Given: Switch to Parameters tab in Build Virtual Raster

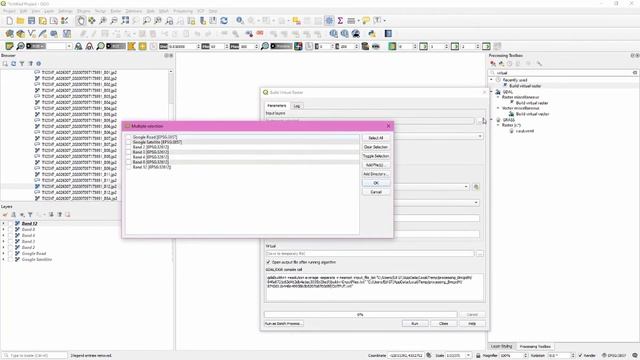Looking at the screenshot, I should tap(277, 106).
